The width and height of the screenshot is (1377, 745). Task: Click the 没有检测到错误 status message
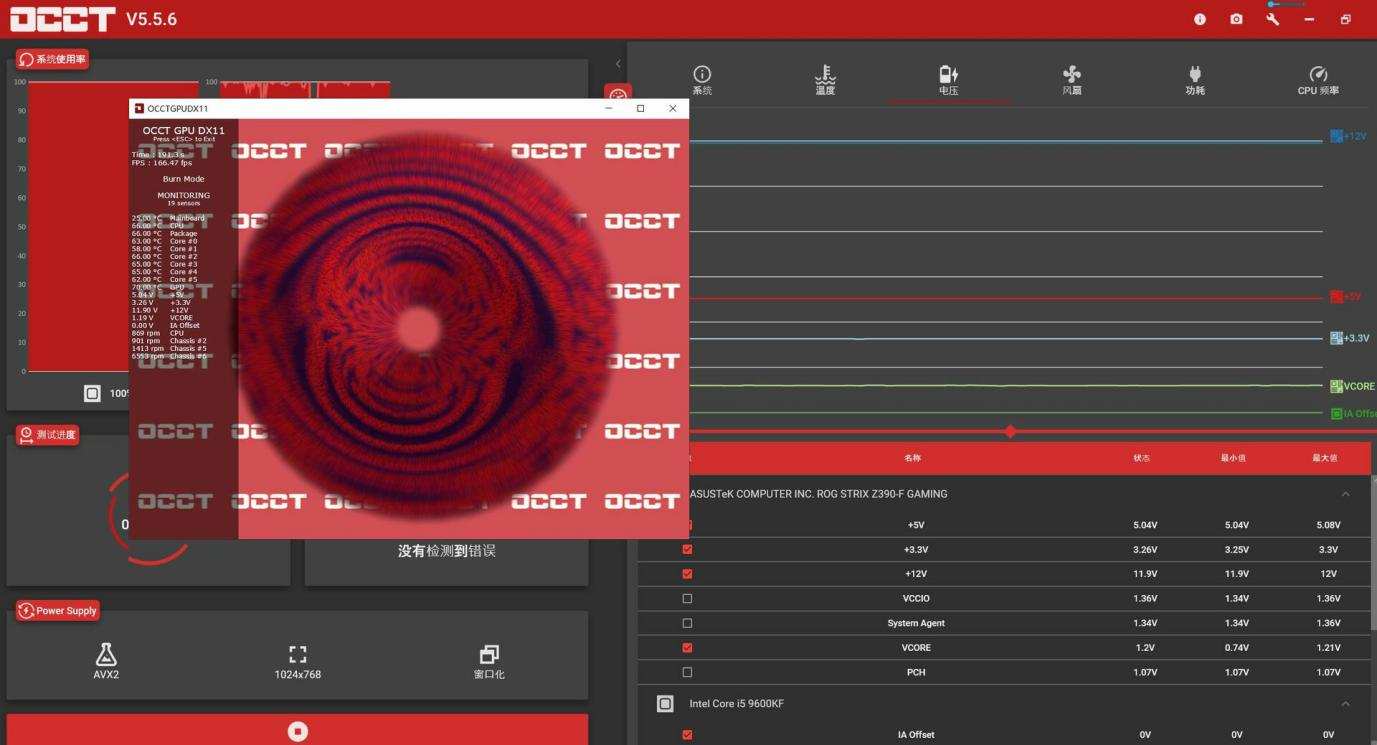pos(447,551)
